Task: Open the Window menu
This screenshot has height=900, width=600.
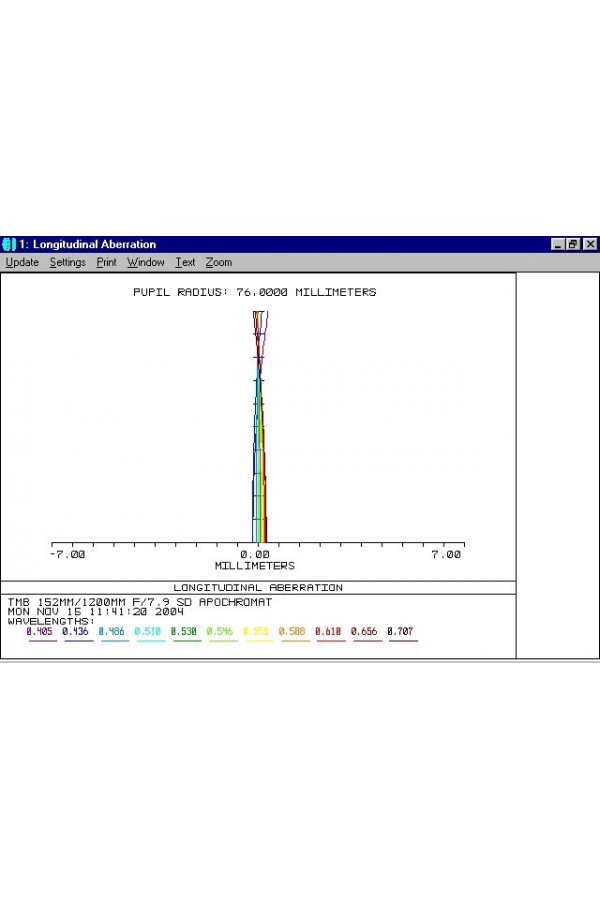Action: tap(146, 262)
